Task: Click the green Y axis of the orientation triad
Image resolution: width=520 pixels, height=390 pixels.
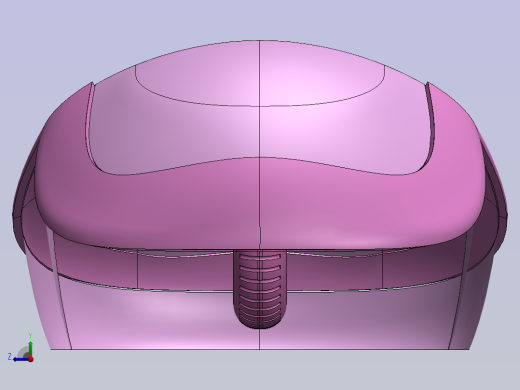Action: tap(30, 348)
